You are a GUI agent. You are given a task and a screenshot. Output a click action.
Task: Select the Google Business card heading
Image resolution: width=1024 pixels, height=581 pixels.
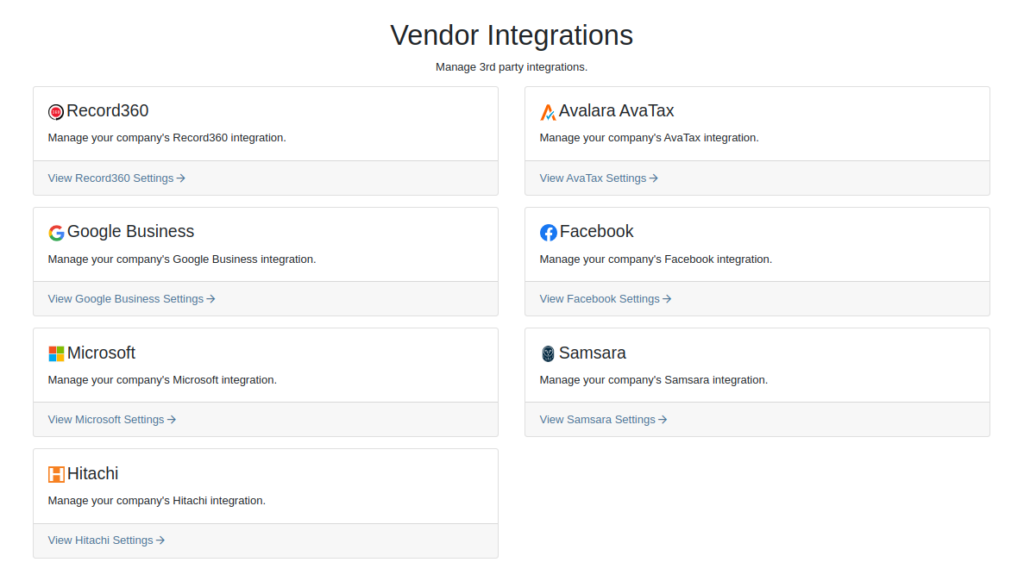[131, 232]
